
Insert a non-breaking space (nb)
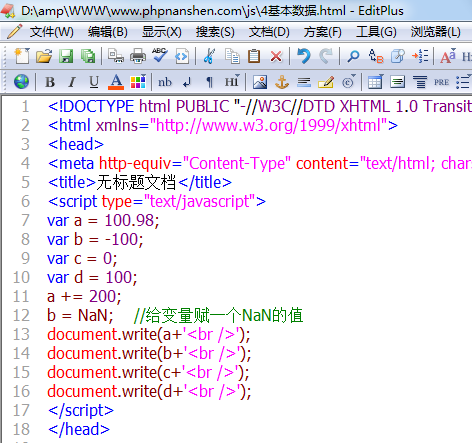pos(165,82)
